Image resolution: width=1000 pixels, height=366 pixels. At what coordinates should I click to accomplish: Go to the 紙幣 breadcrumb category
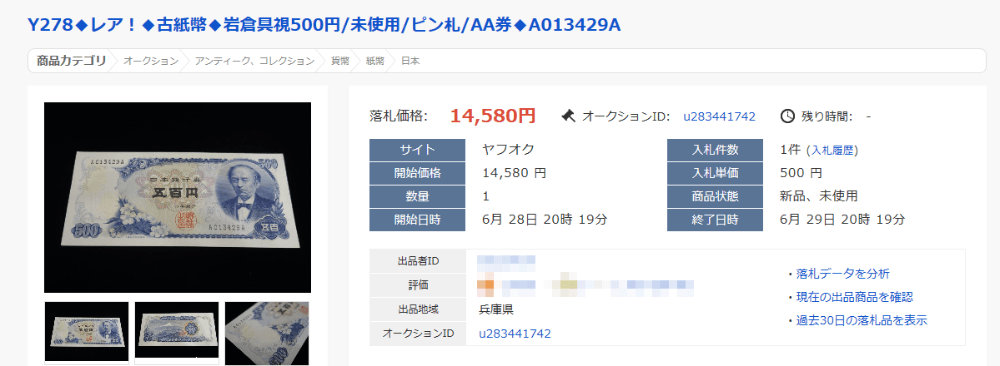coord(375,61)
